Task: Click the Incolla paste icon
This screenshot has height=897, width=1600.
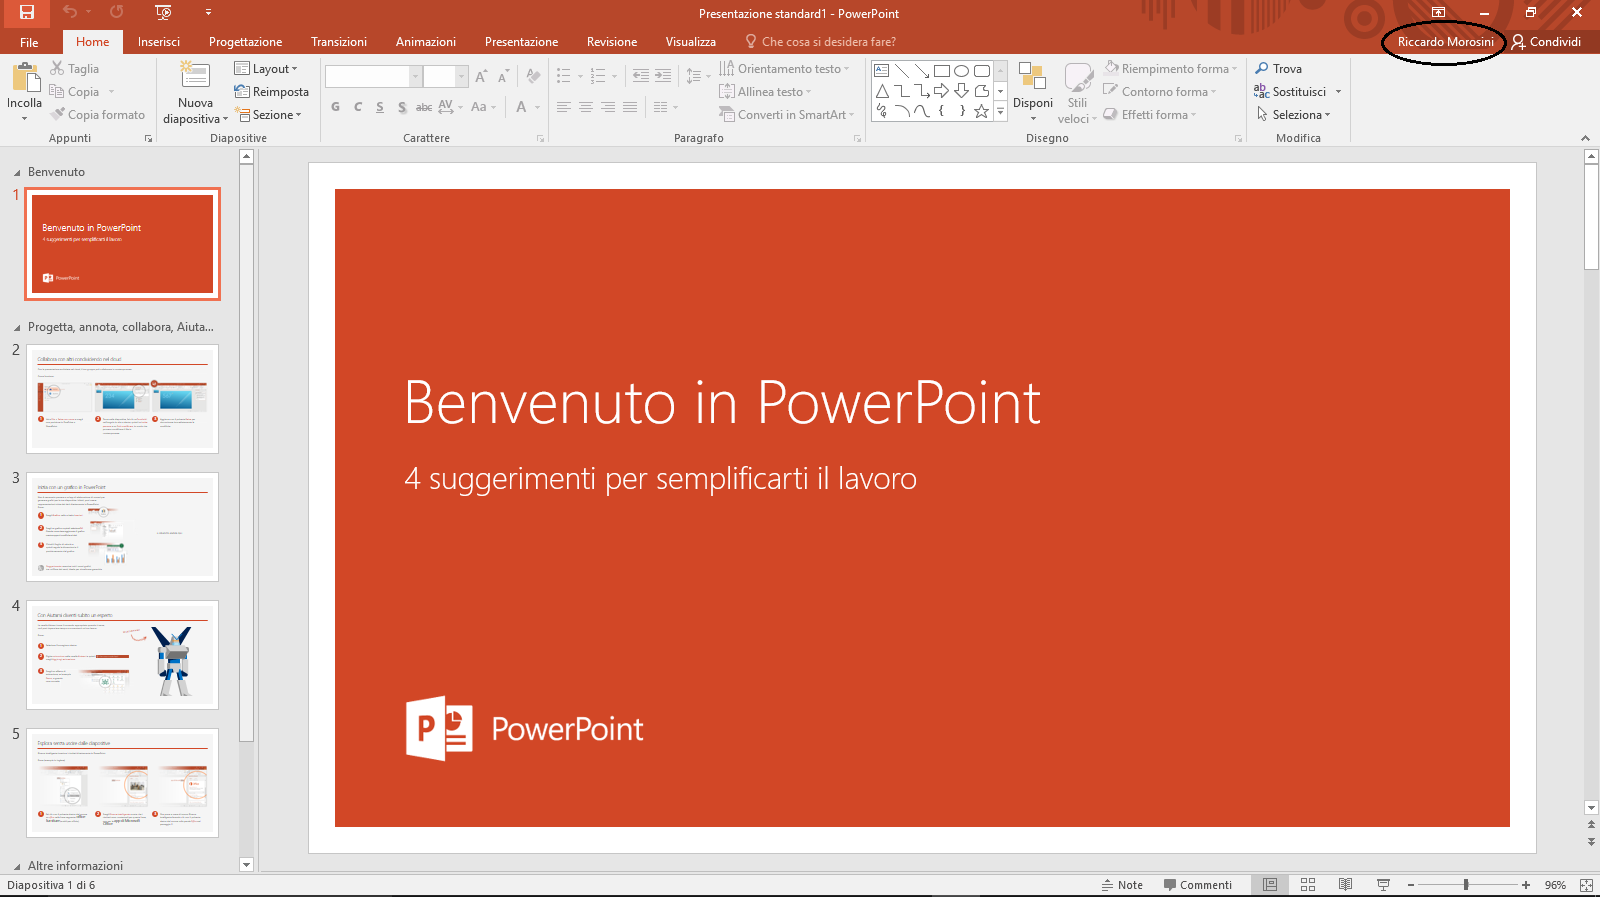Action: click(25, 78)
